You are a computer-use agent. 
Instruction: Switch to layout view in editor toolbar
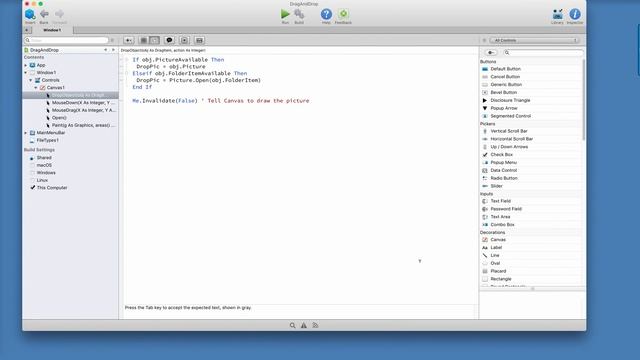click(x=144, y=40)
